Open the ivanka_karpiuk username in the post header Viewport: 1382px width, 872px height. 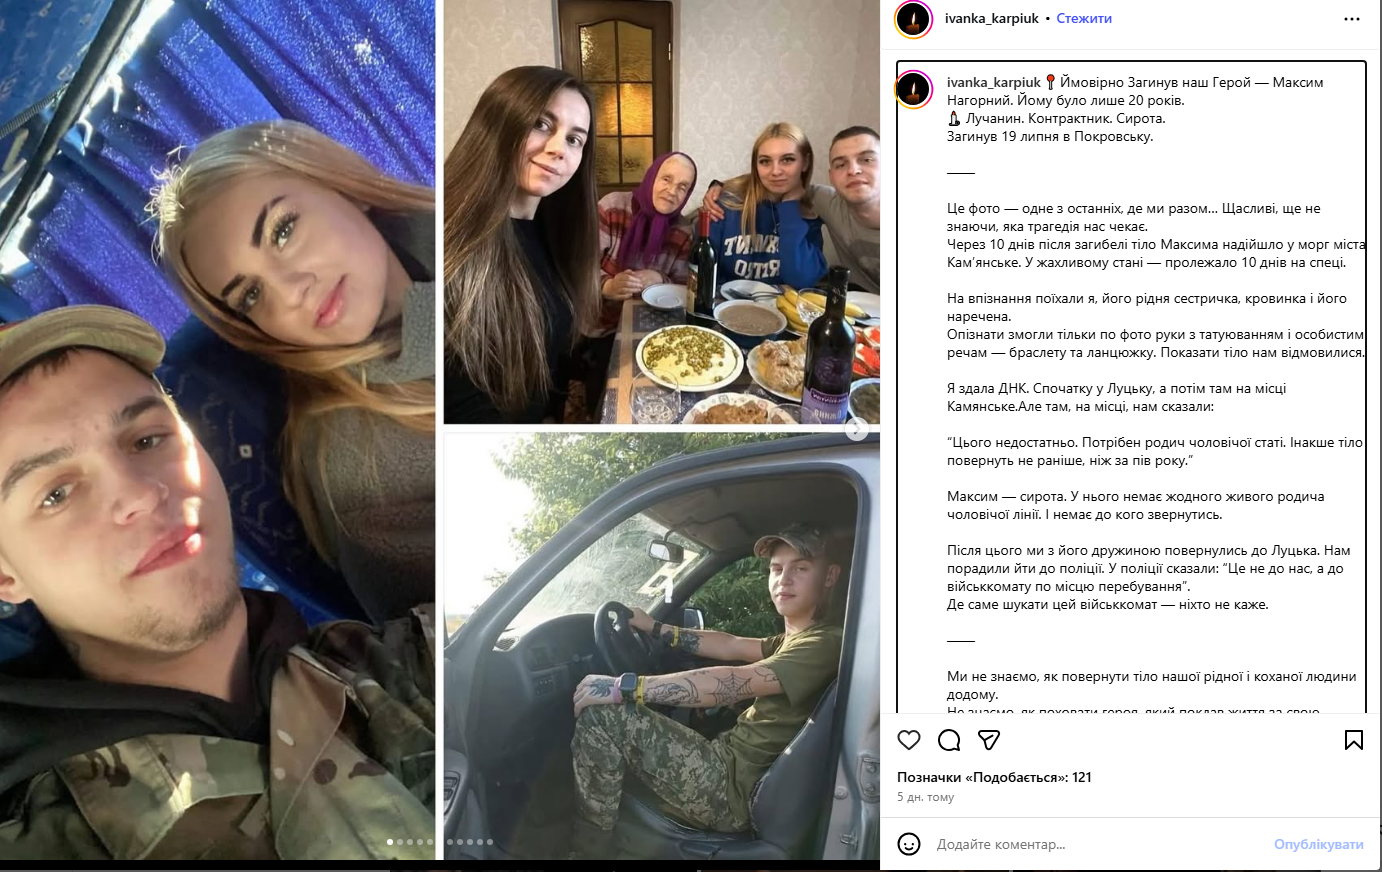[992, 19]
